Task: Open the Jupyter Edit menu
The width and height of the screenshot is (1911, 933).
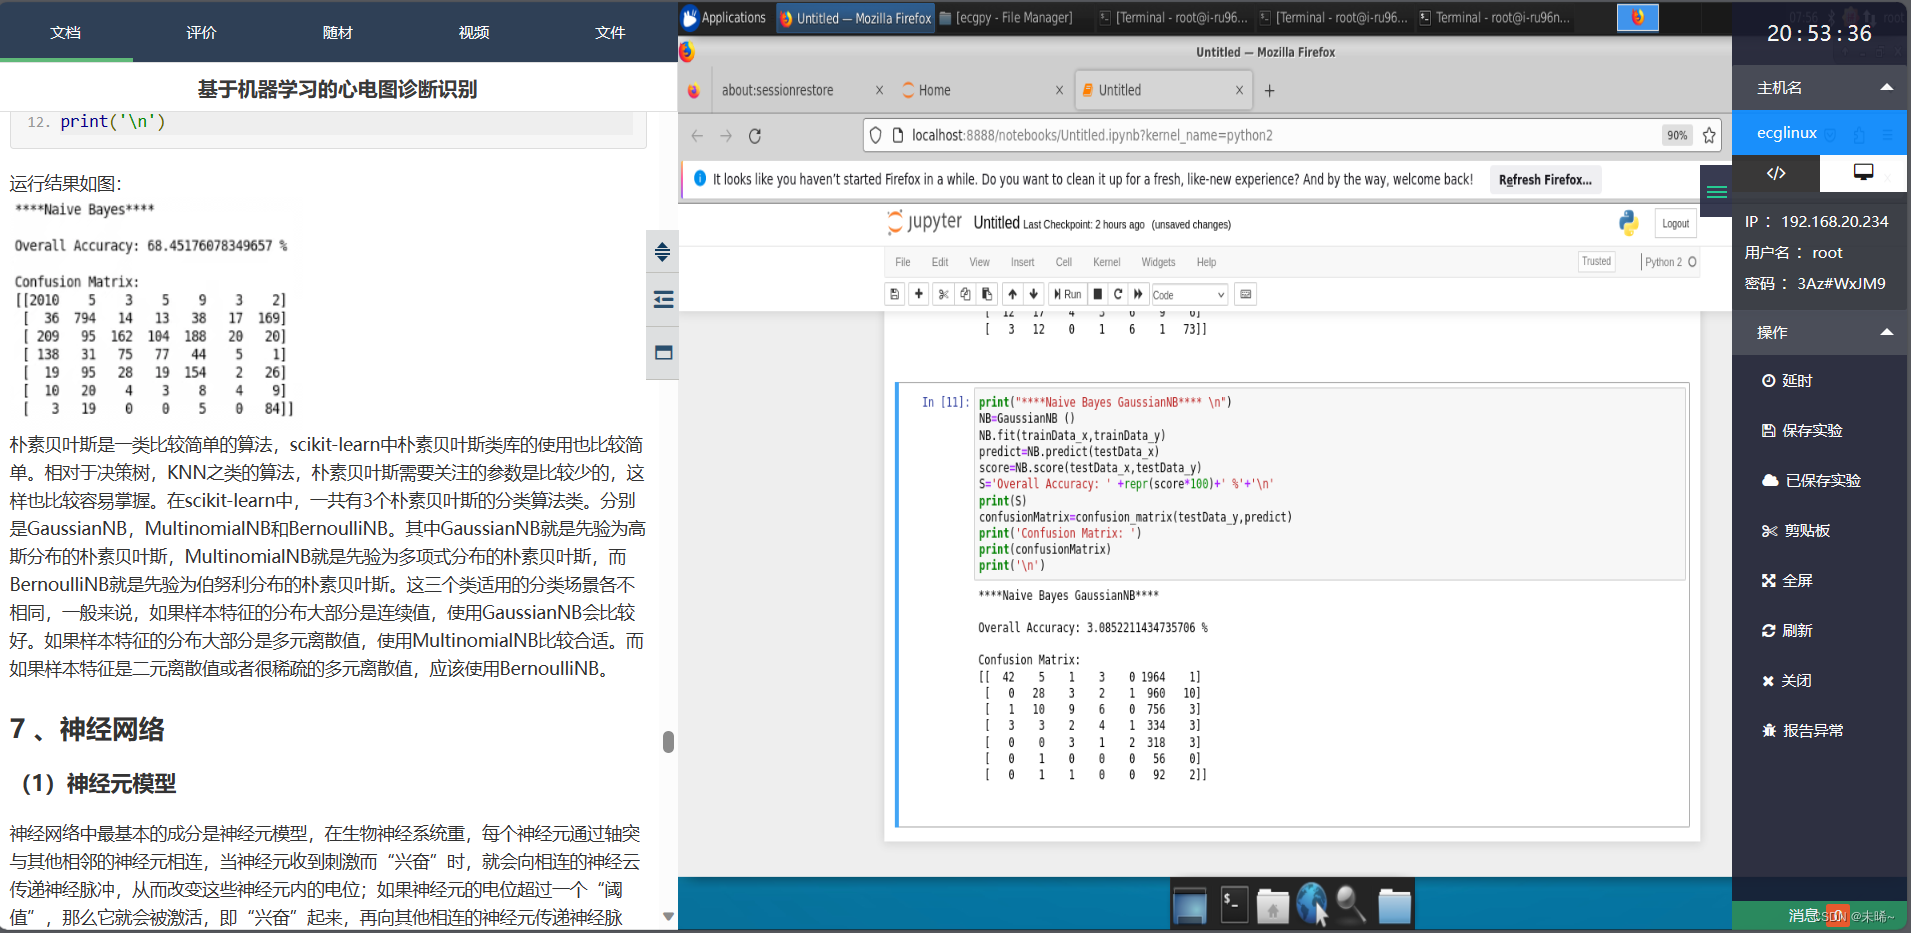Action: 940,262
